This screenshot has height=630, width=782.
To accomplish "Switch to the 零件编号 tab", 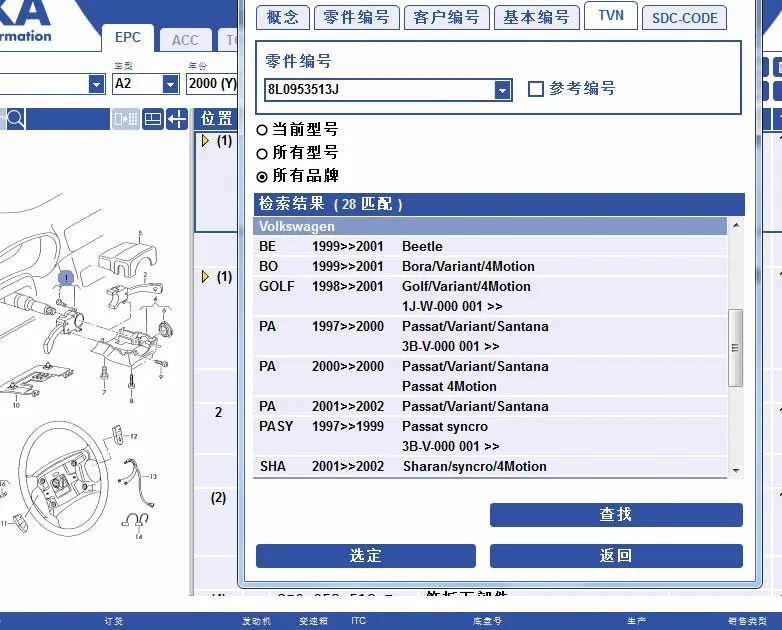I will tap(357, 17).
